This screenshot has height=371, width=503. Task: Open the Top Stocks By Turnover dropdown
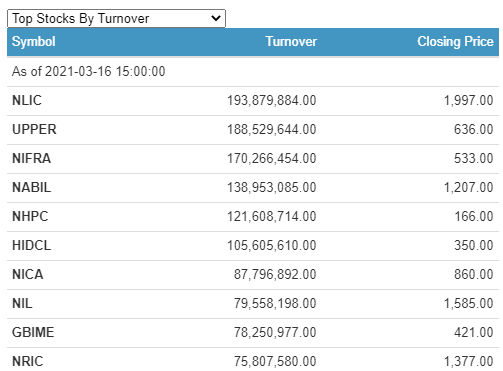[x=116, y=18]
